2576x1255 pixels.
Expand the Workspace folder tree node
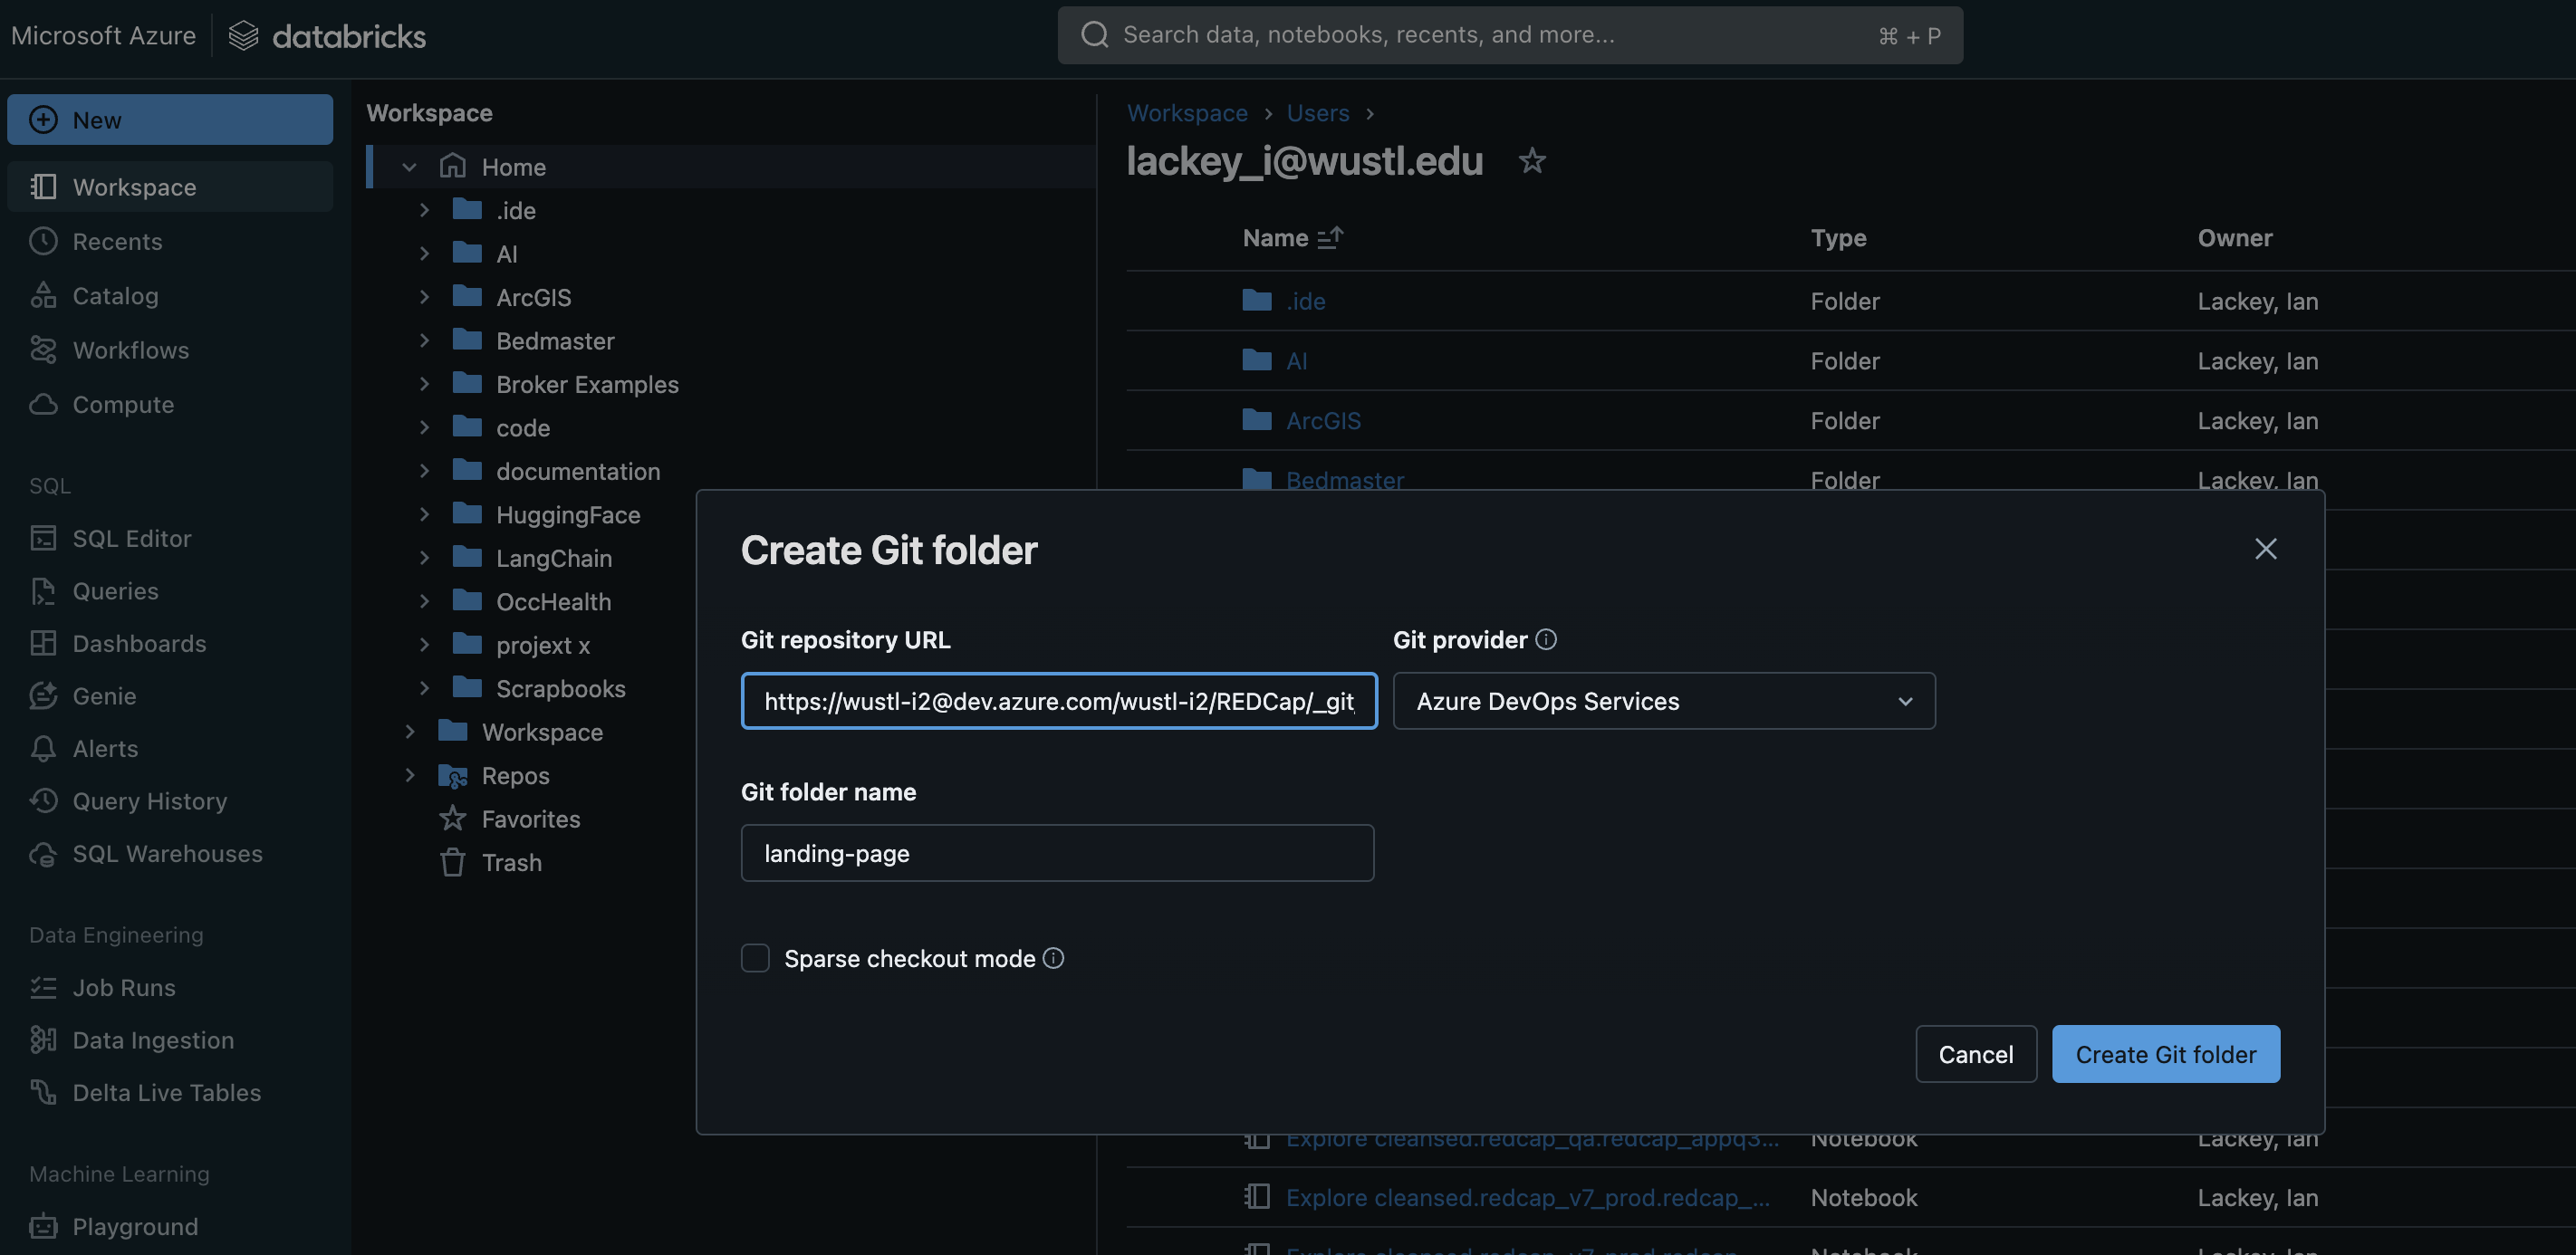pyautogui.click(x=409, y=732)
